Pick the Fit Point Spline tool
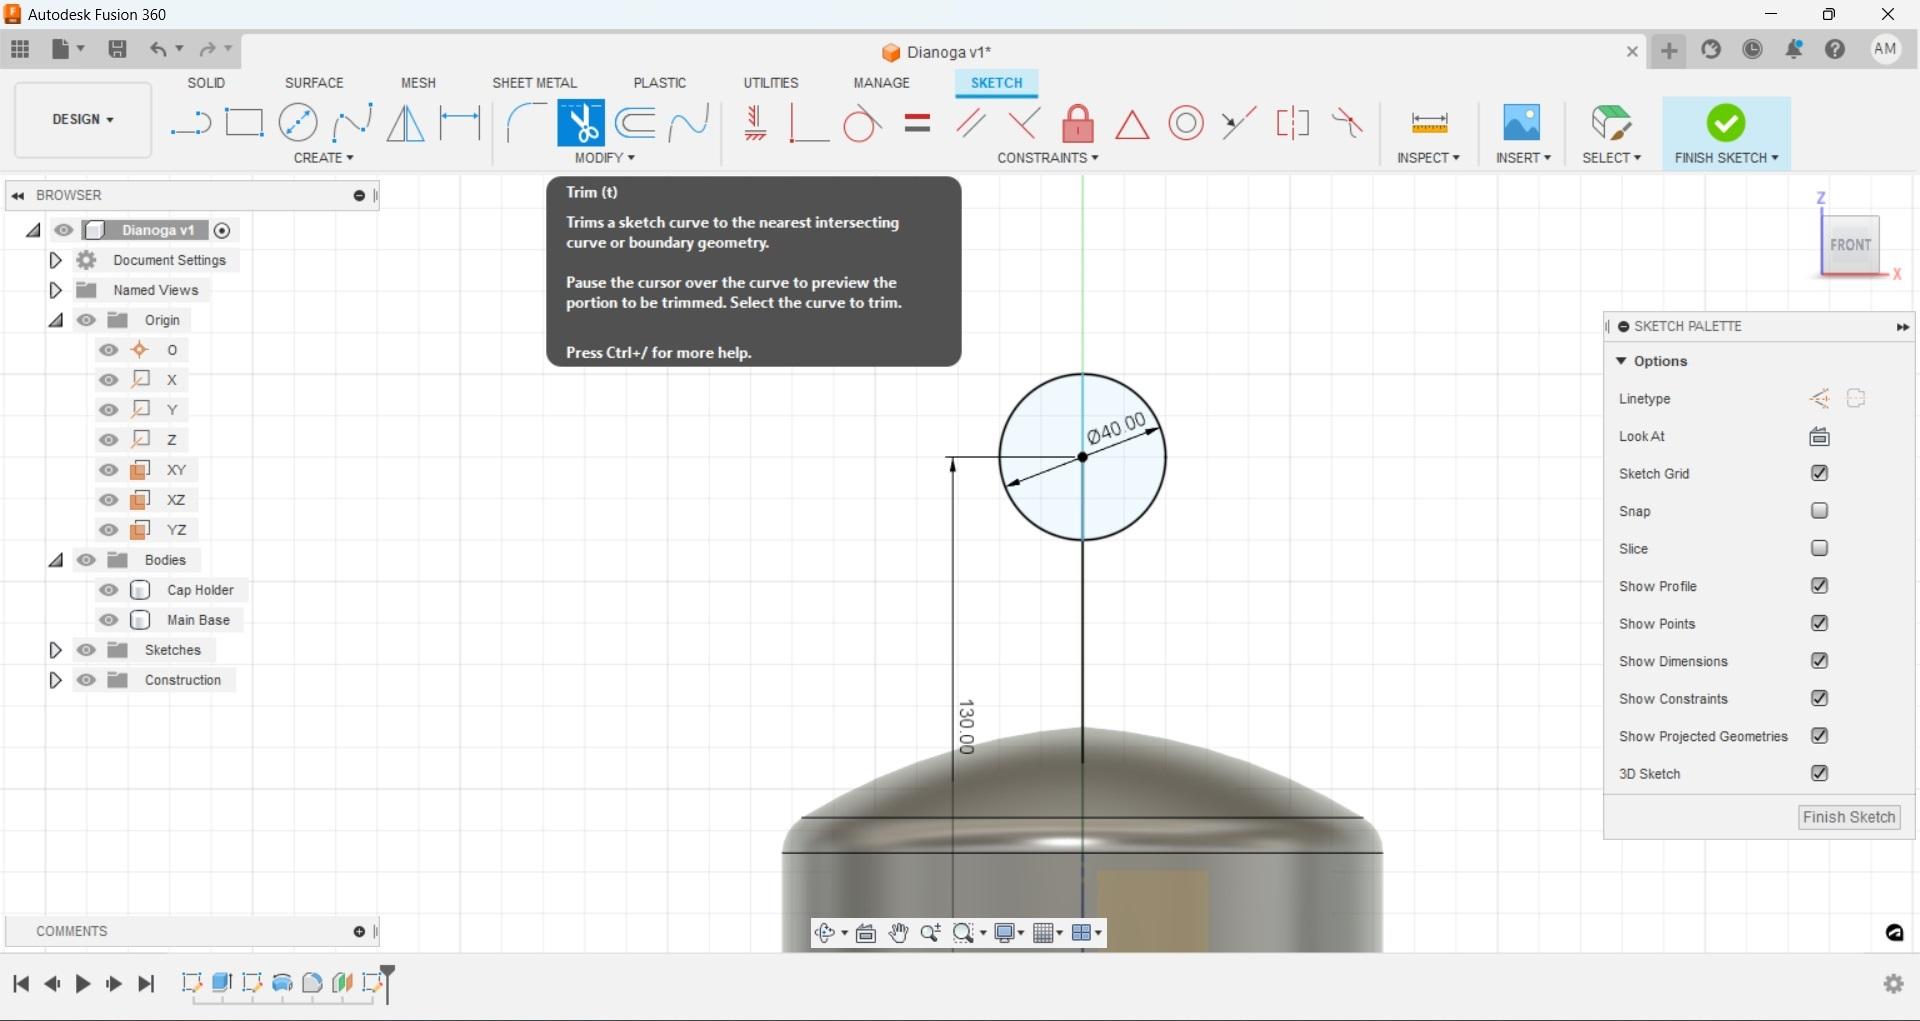Screen dimensions: 1920x1021 point(352,123)
